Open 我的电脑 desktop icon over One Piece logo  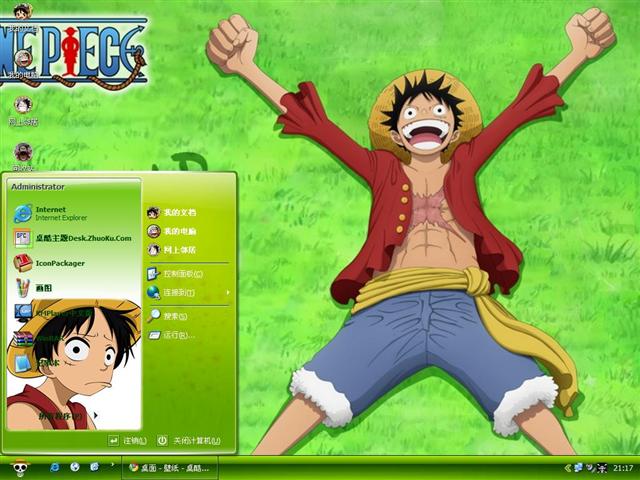[23, 63]
